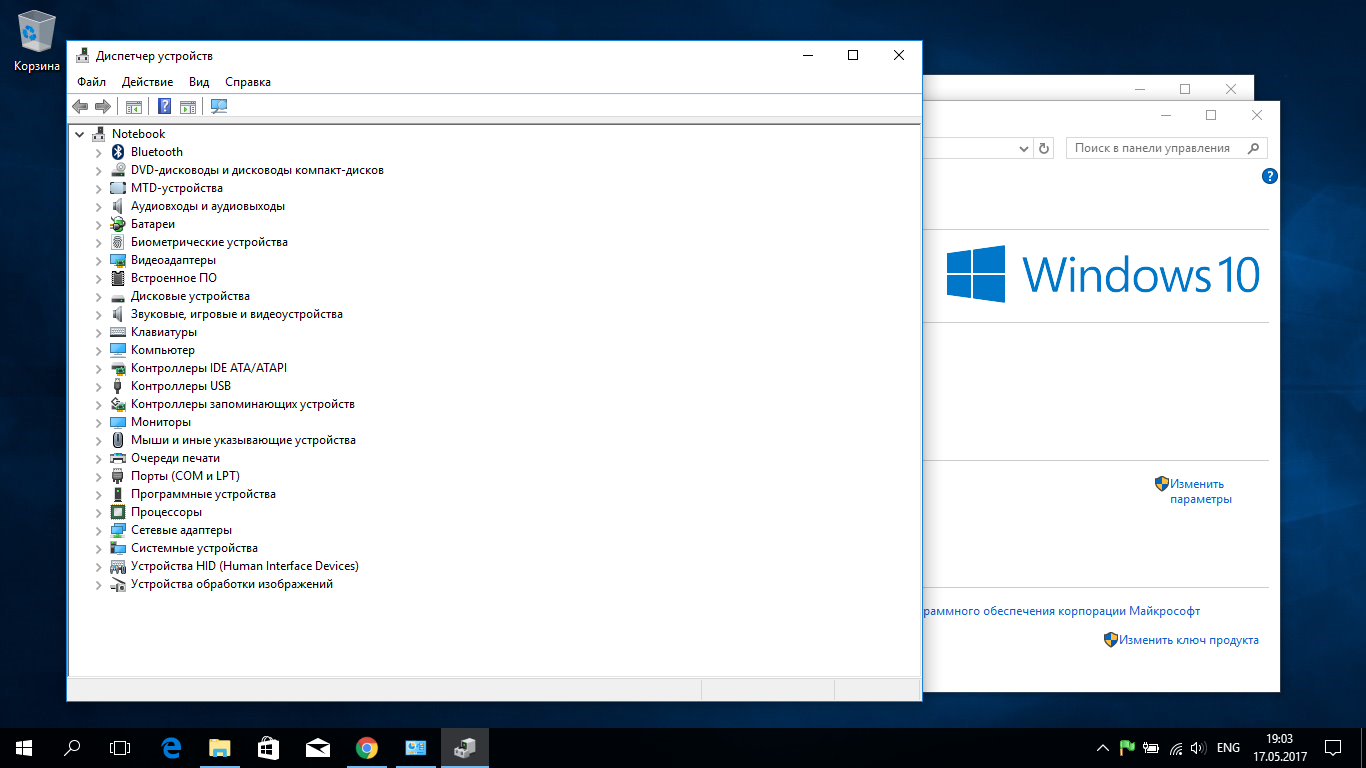
Task: Expand the Контроллеры USB node
Action: (x=98, y=386)
